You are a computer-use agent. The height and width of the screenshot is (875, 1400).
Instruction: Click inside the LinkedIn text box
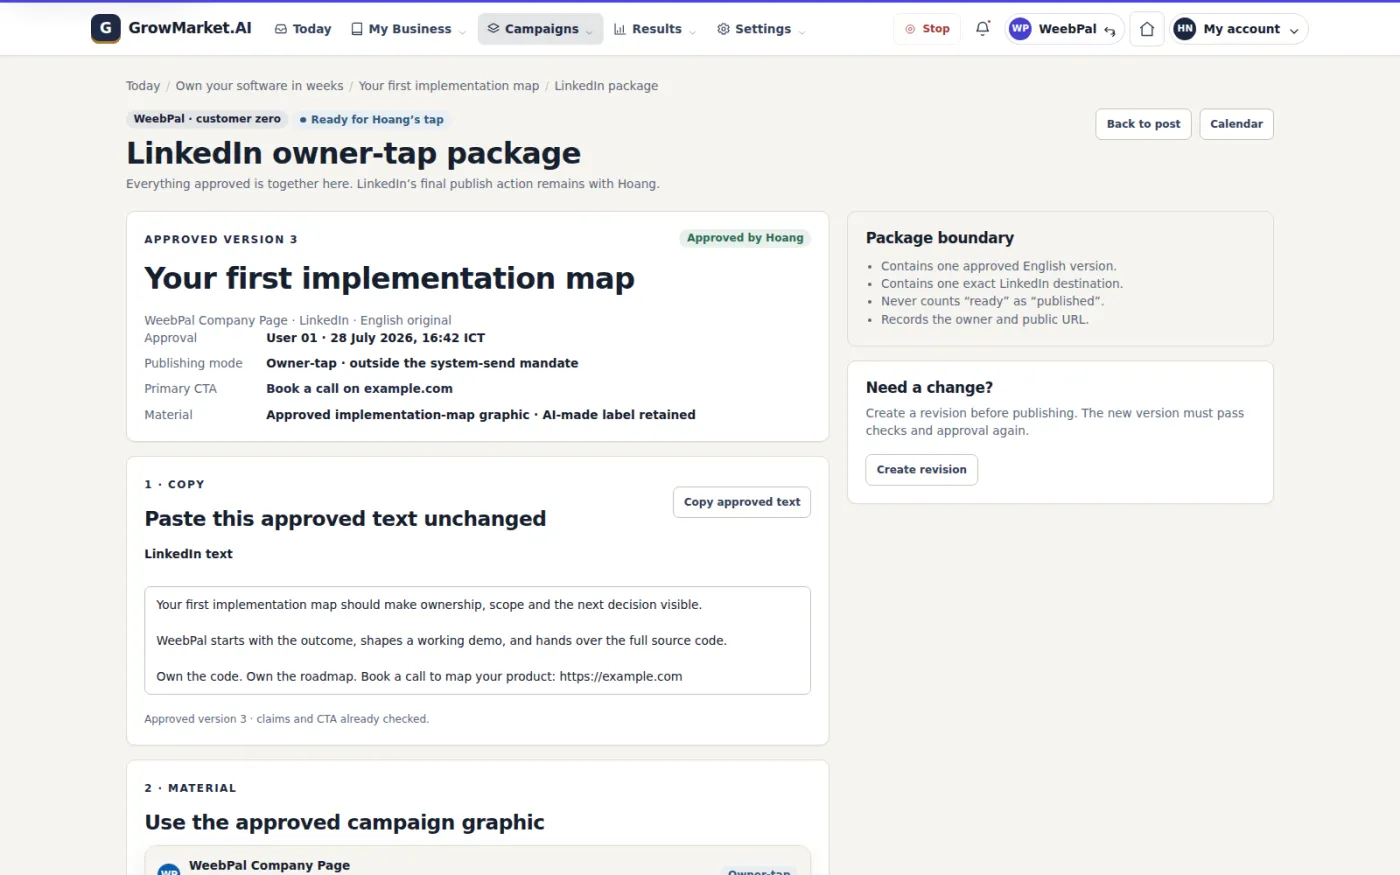[x=477, y=640]
